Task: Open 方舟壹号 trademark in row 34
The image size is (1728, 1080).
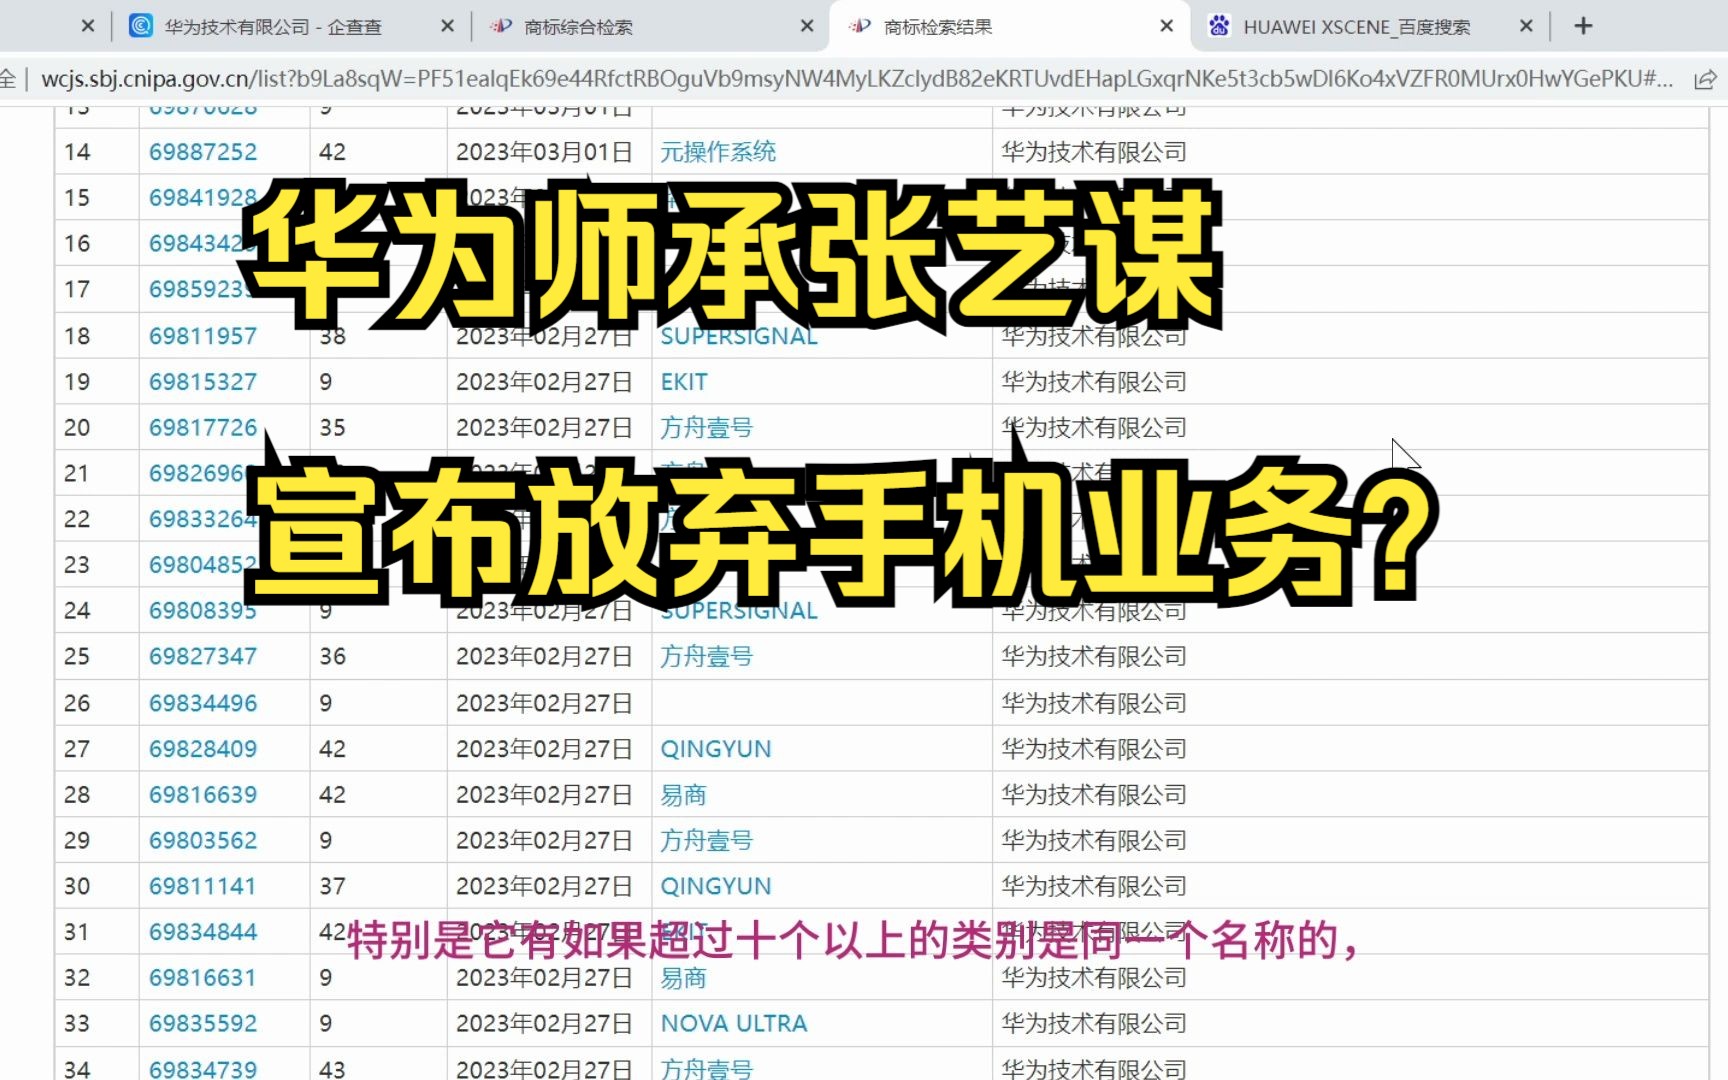Action: pos(706,1069)
